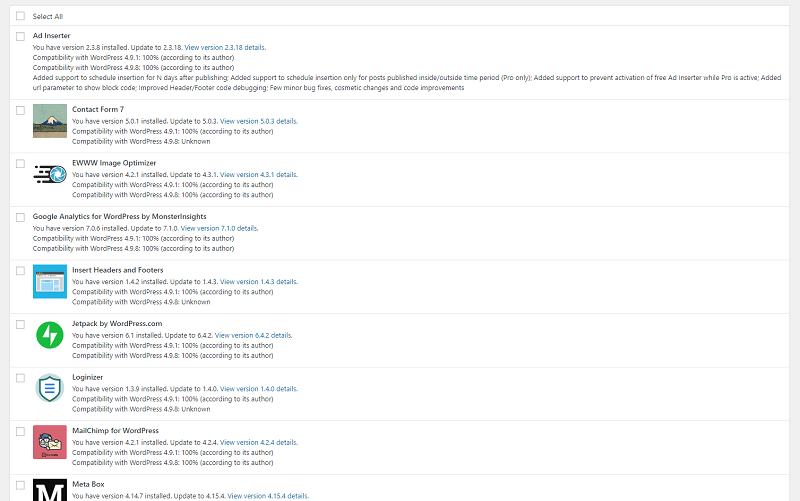
Task: Click the EWWW Image Optimizer plugin icon
Action: (49, 174)
